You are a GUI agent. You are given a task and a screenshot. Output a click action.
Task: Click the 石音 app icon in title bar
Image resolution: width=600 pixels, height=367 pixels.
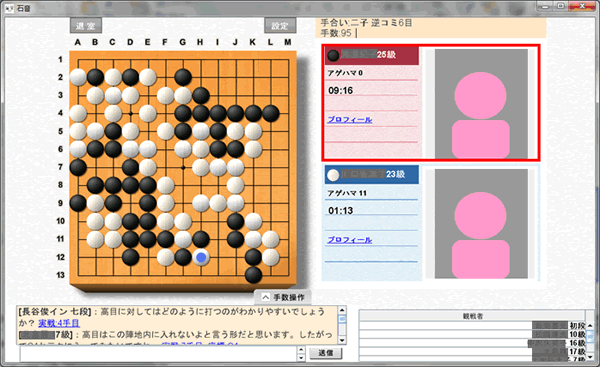click(x=9, y=8)
